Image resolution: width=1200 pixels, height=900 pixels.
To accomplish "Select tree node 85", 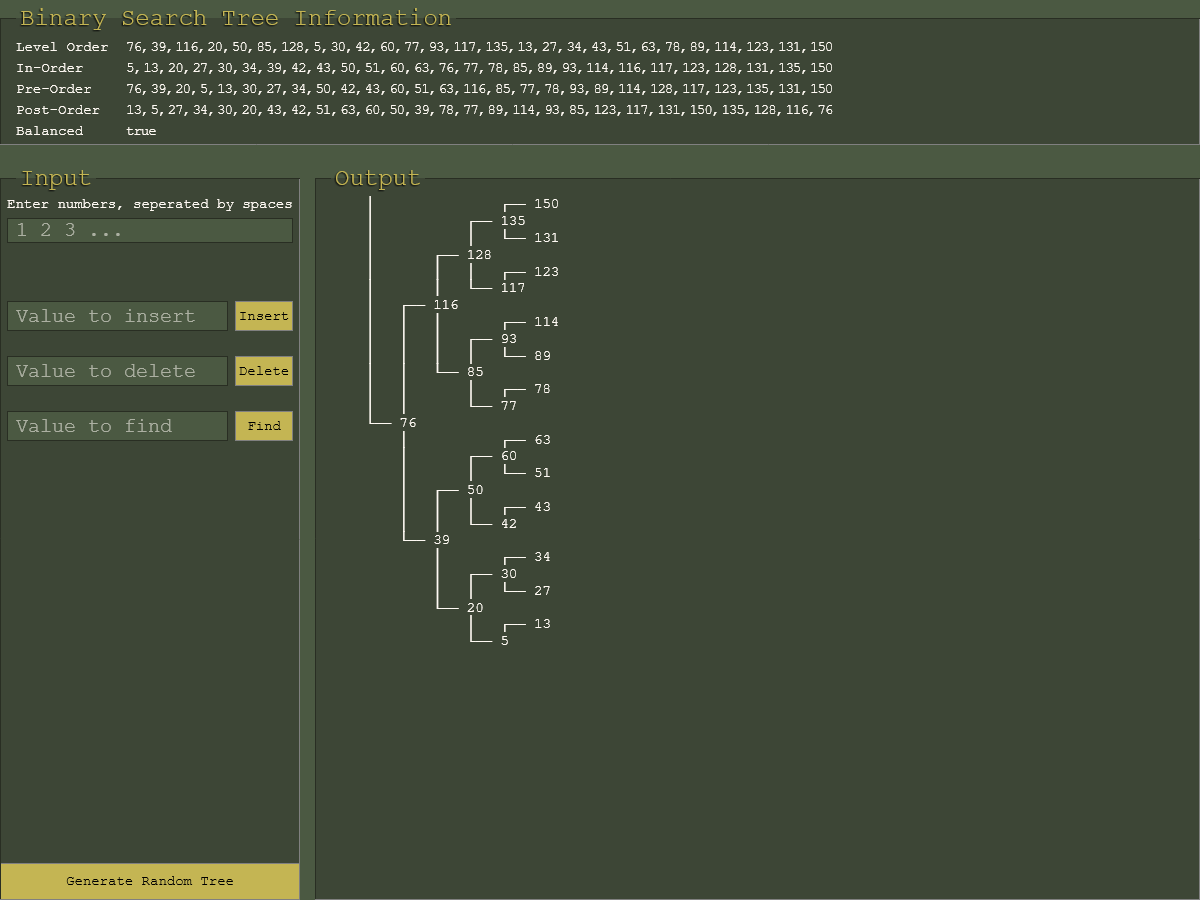I will coord(475,372).
